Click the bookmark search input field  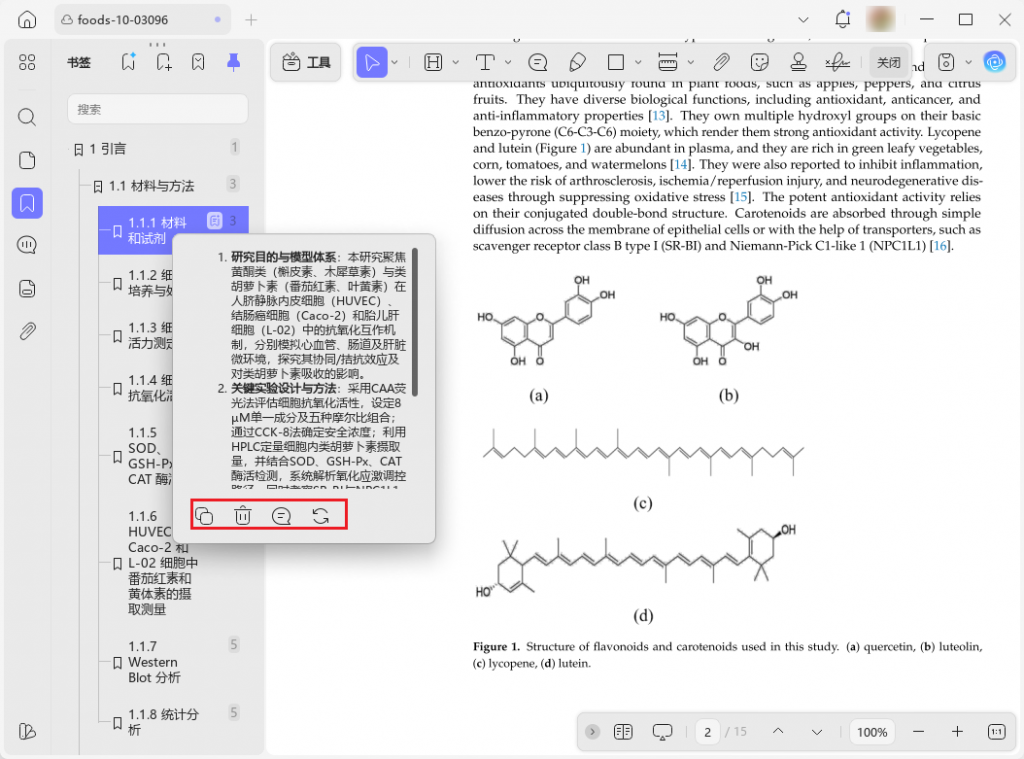point(158,109)
